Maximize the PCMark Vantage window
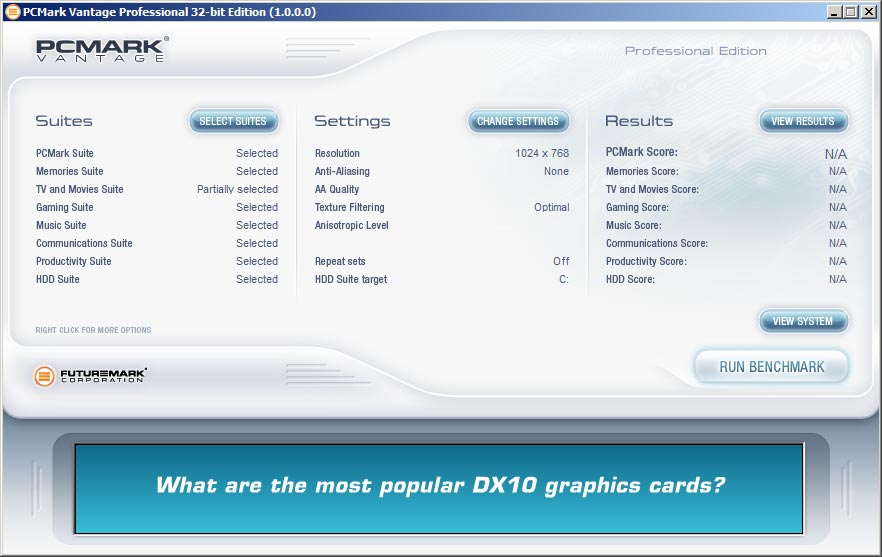The image size is (882, 557). [850, 12]
